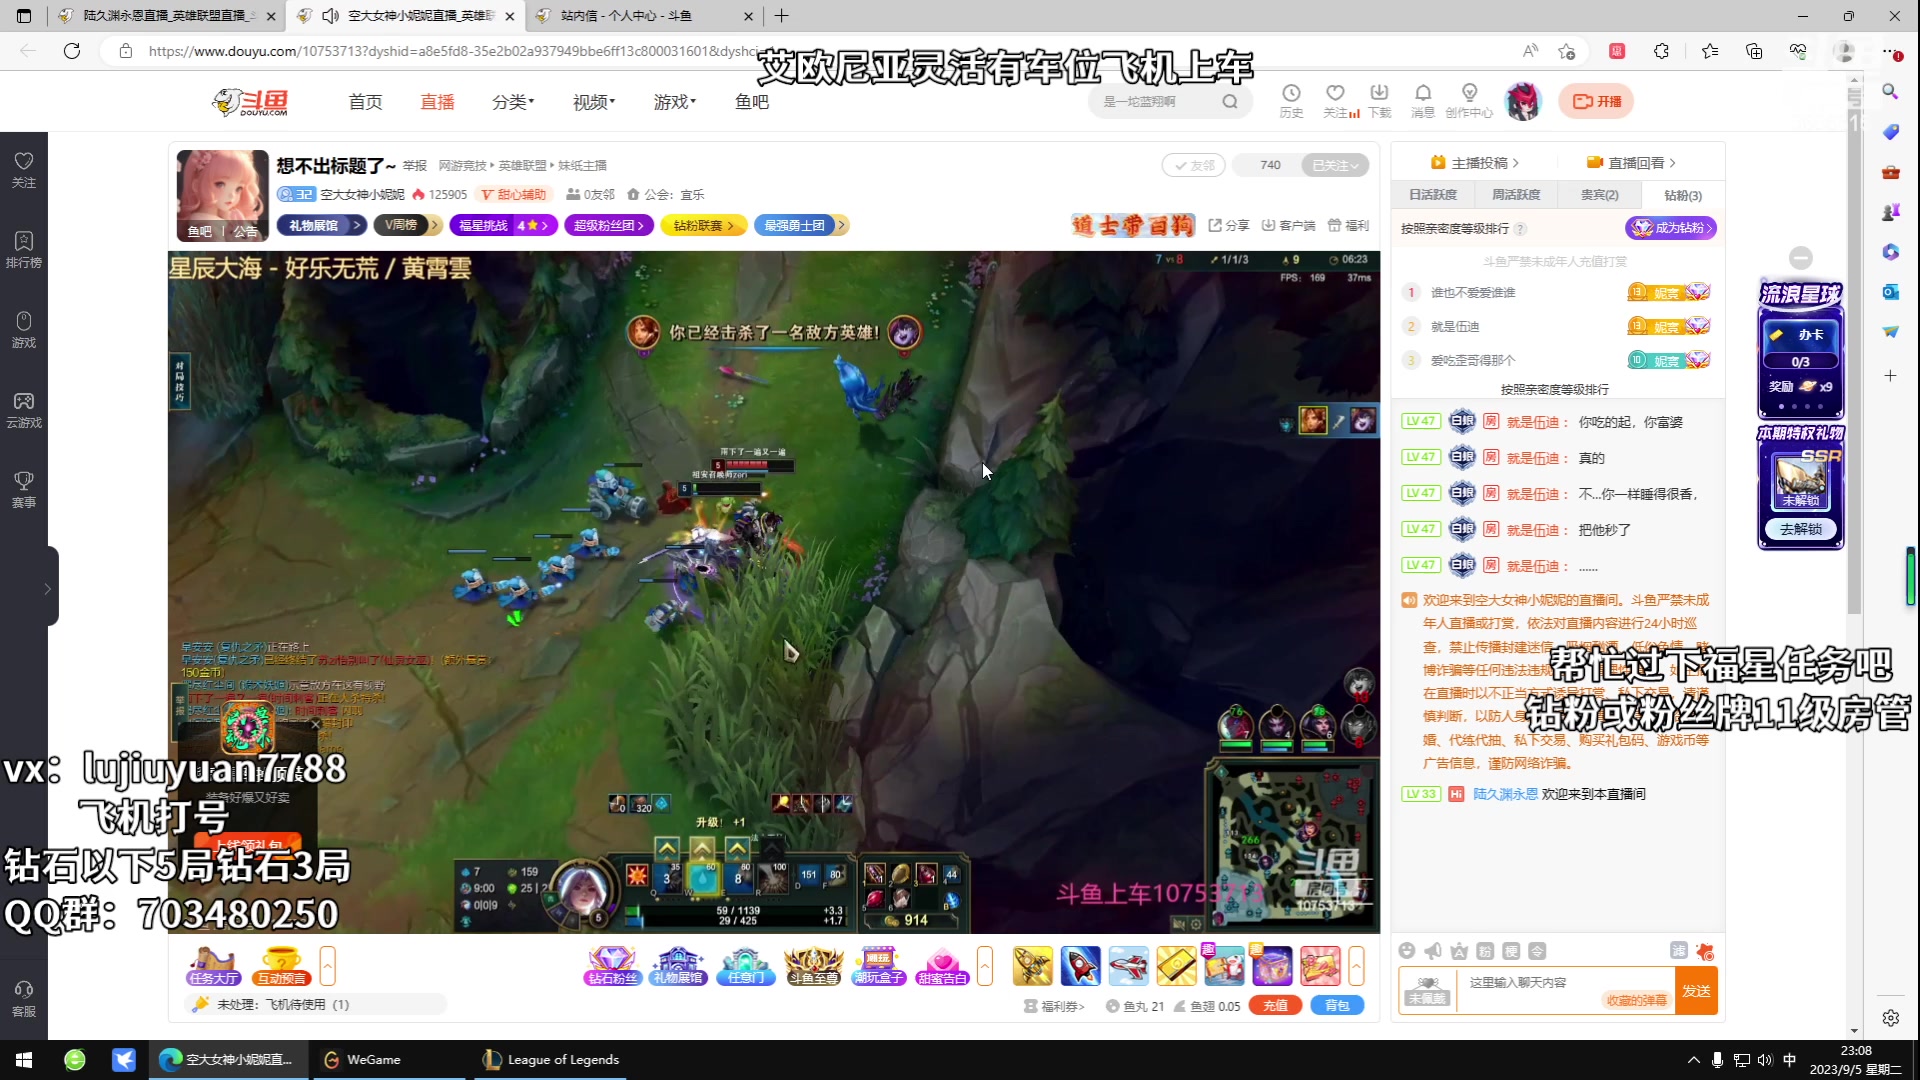Open 云游戏 in the left sidebar
The width and height of the screenshot is (1920, 1080).
click(x=24, y=409)
